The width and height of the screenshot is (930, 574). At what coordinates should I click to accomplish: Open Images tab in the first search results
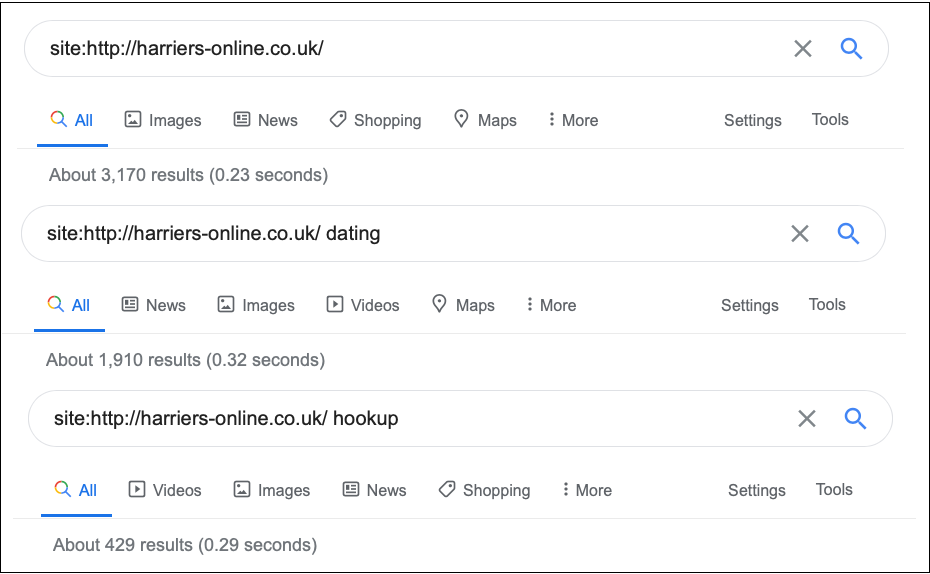[163, 120]
